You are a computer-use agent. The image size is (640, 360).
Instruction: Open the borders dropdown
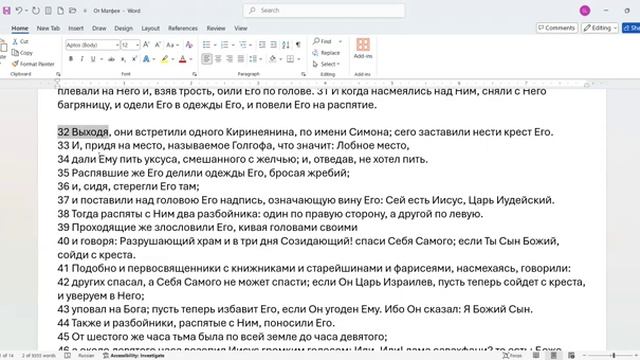[299, 60]
